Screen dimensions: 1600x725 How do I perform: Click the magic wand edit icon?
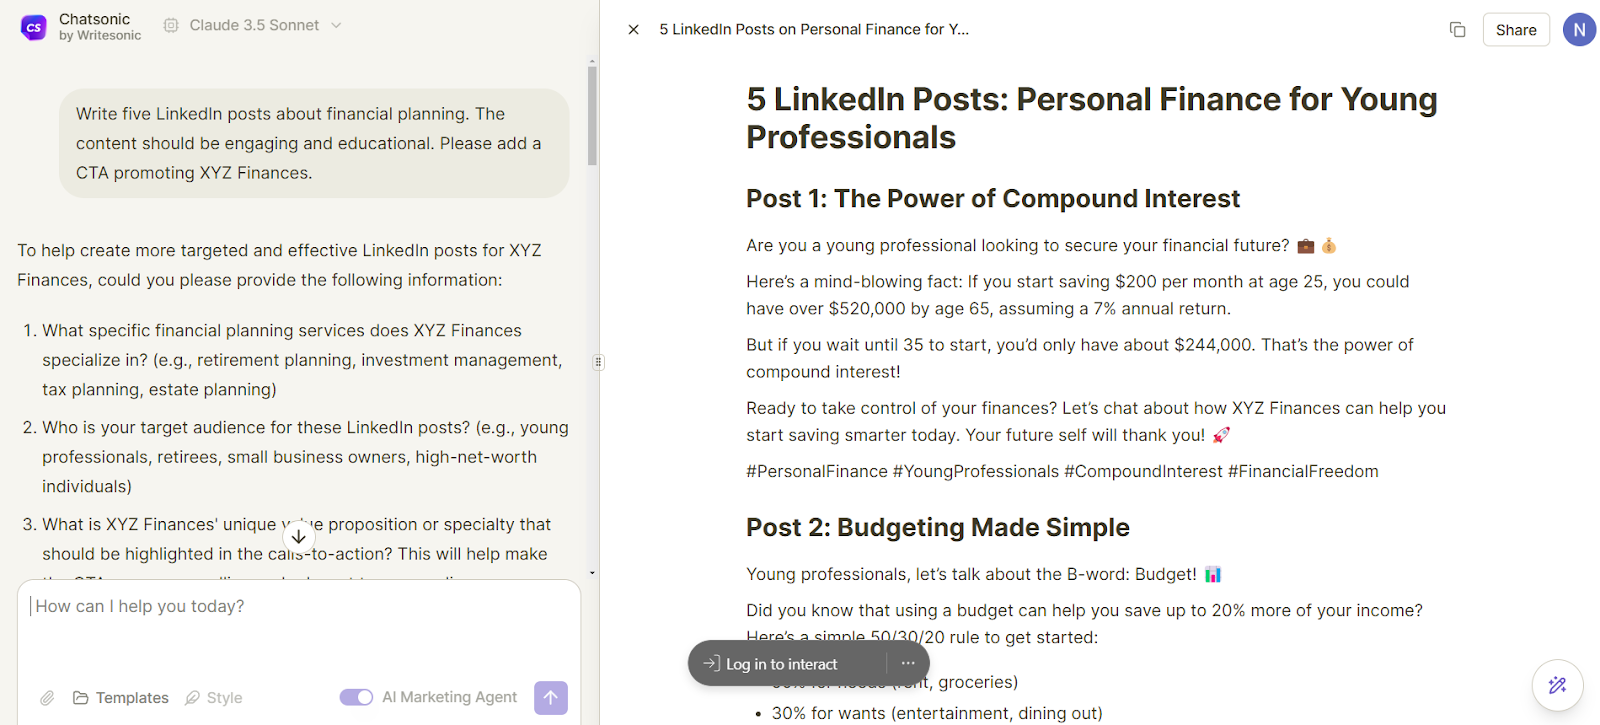[1557, 685]
